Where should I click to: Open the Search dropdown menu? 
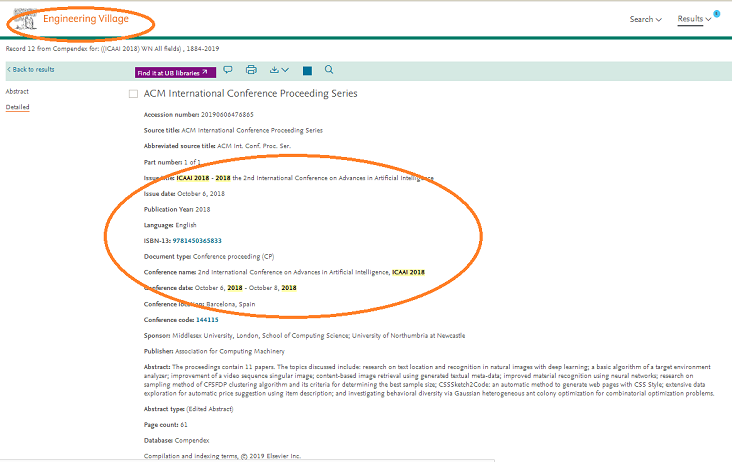[645, 19]
